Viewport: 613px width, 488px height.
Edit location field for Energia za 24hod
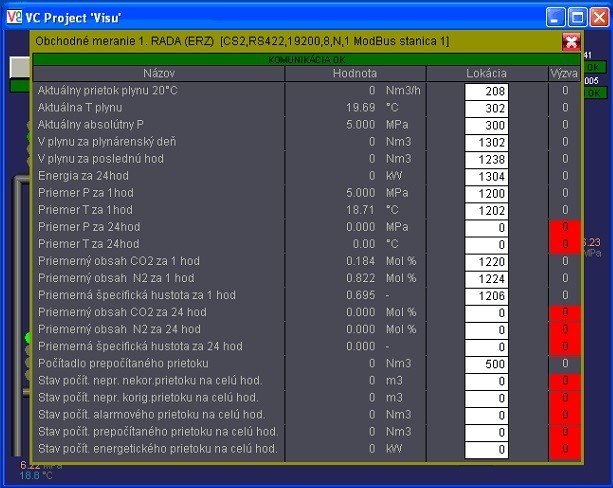[486, 177]
